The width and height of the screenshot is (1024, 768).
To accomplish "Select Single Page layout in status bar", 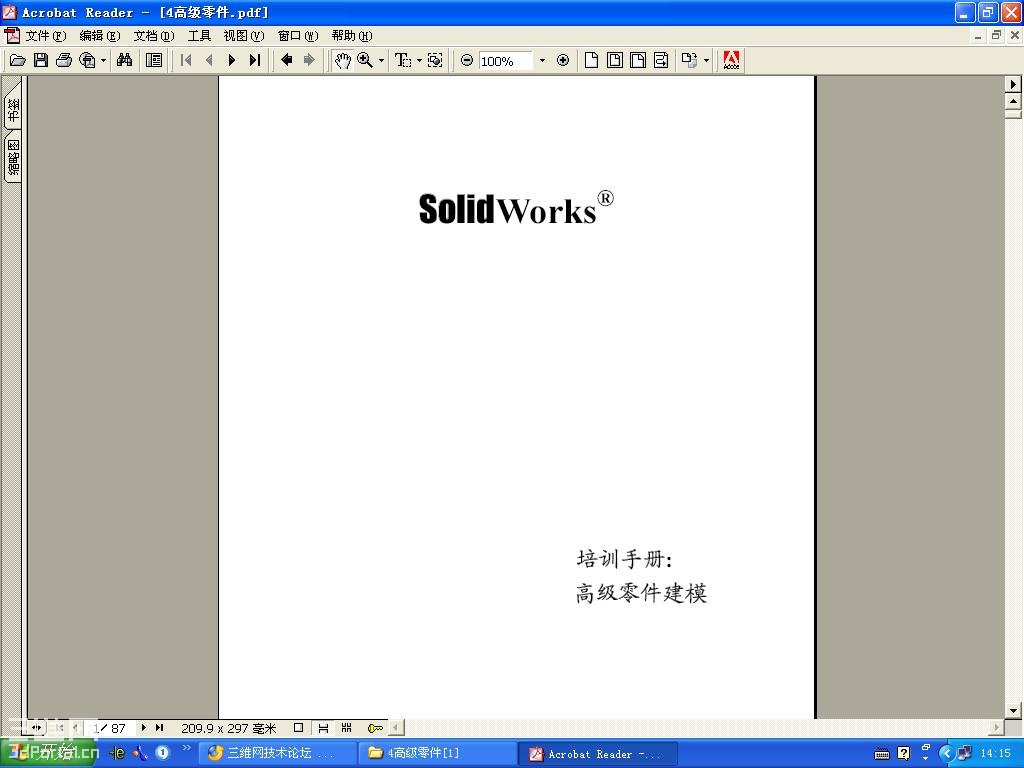I will [298, 728].
